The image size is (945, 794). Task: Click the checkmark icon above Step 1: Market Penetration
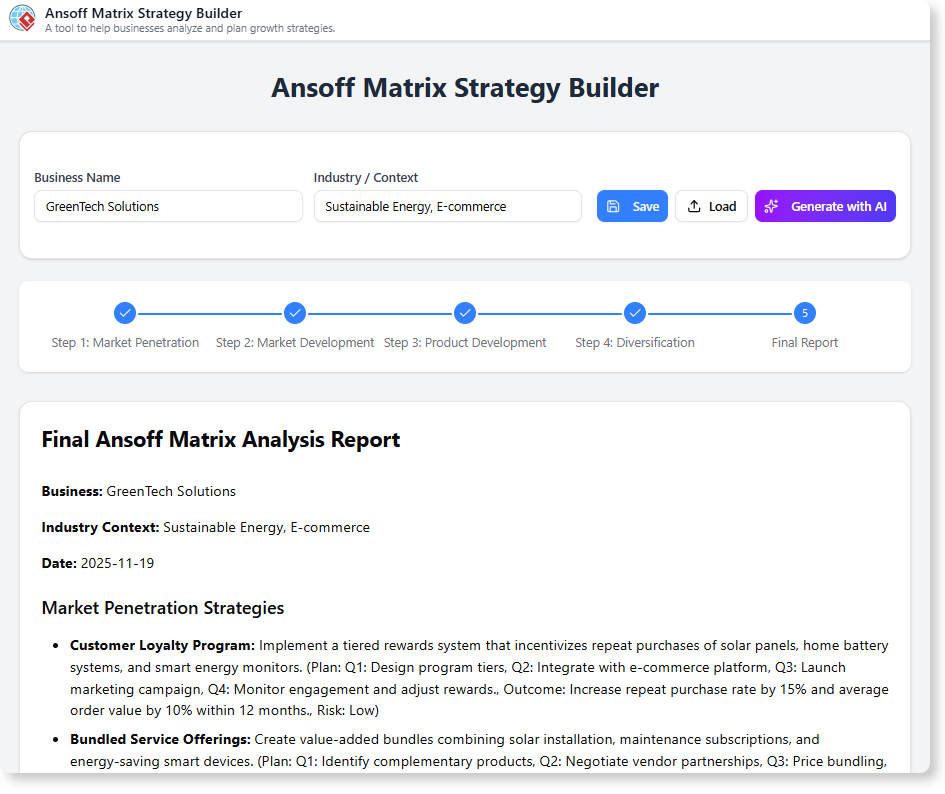[124, 313]
